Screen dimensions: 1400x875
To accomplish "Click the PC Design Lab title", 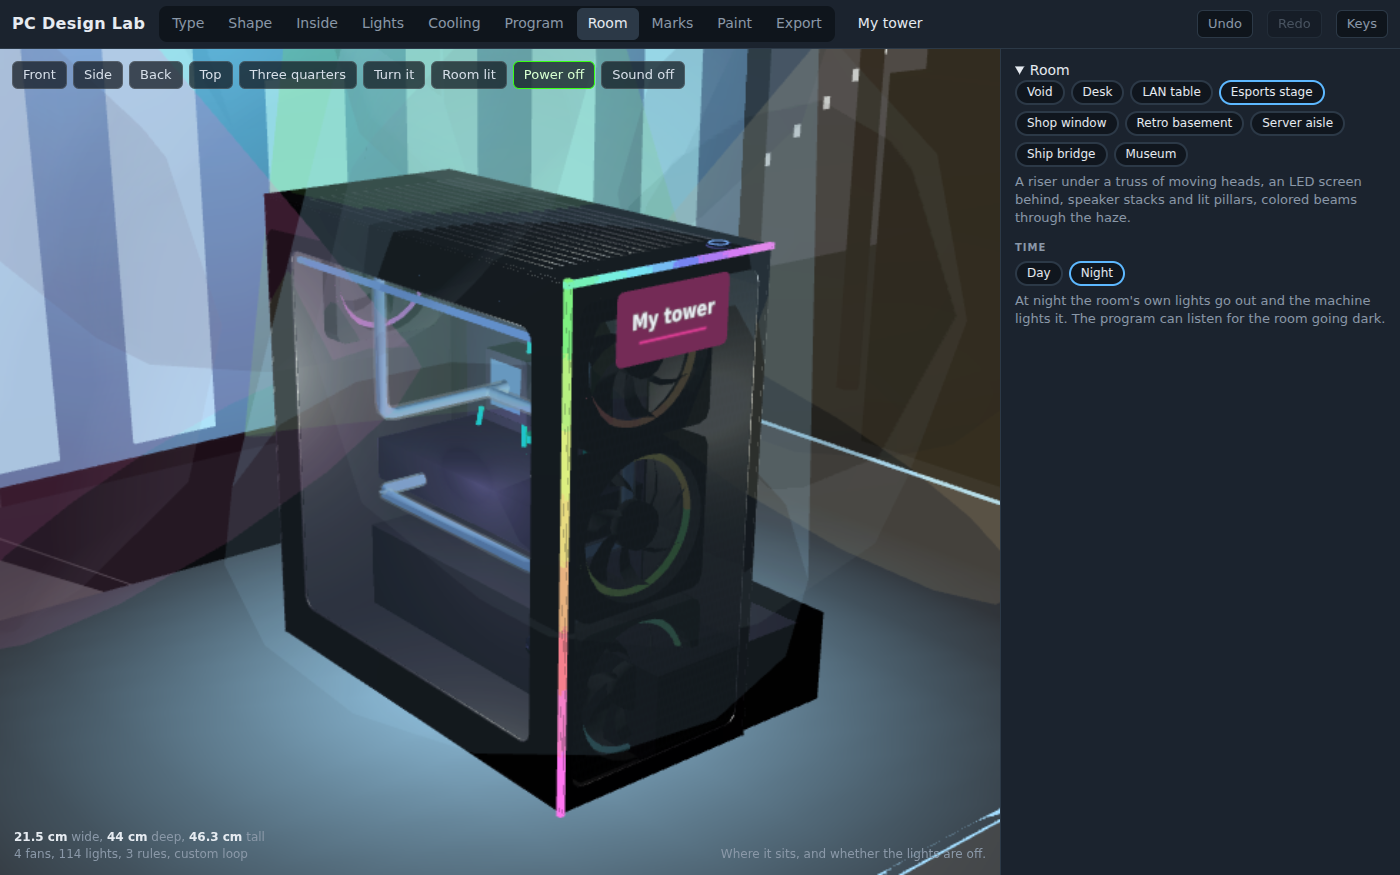I will [78, 23].
